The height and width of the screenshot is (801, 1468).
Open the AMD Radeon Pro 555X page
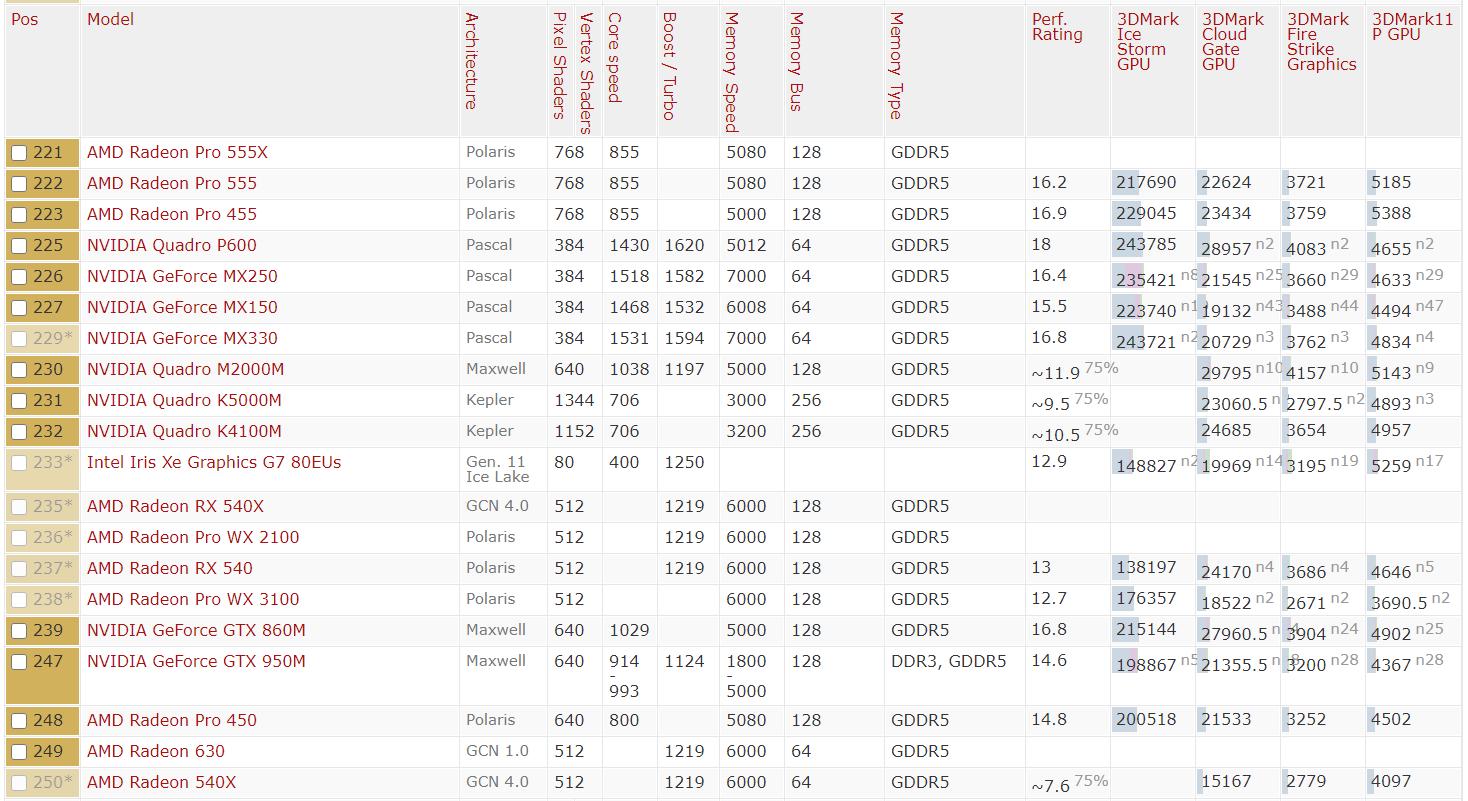(x=178, y=153)
